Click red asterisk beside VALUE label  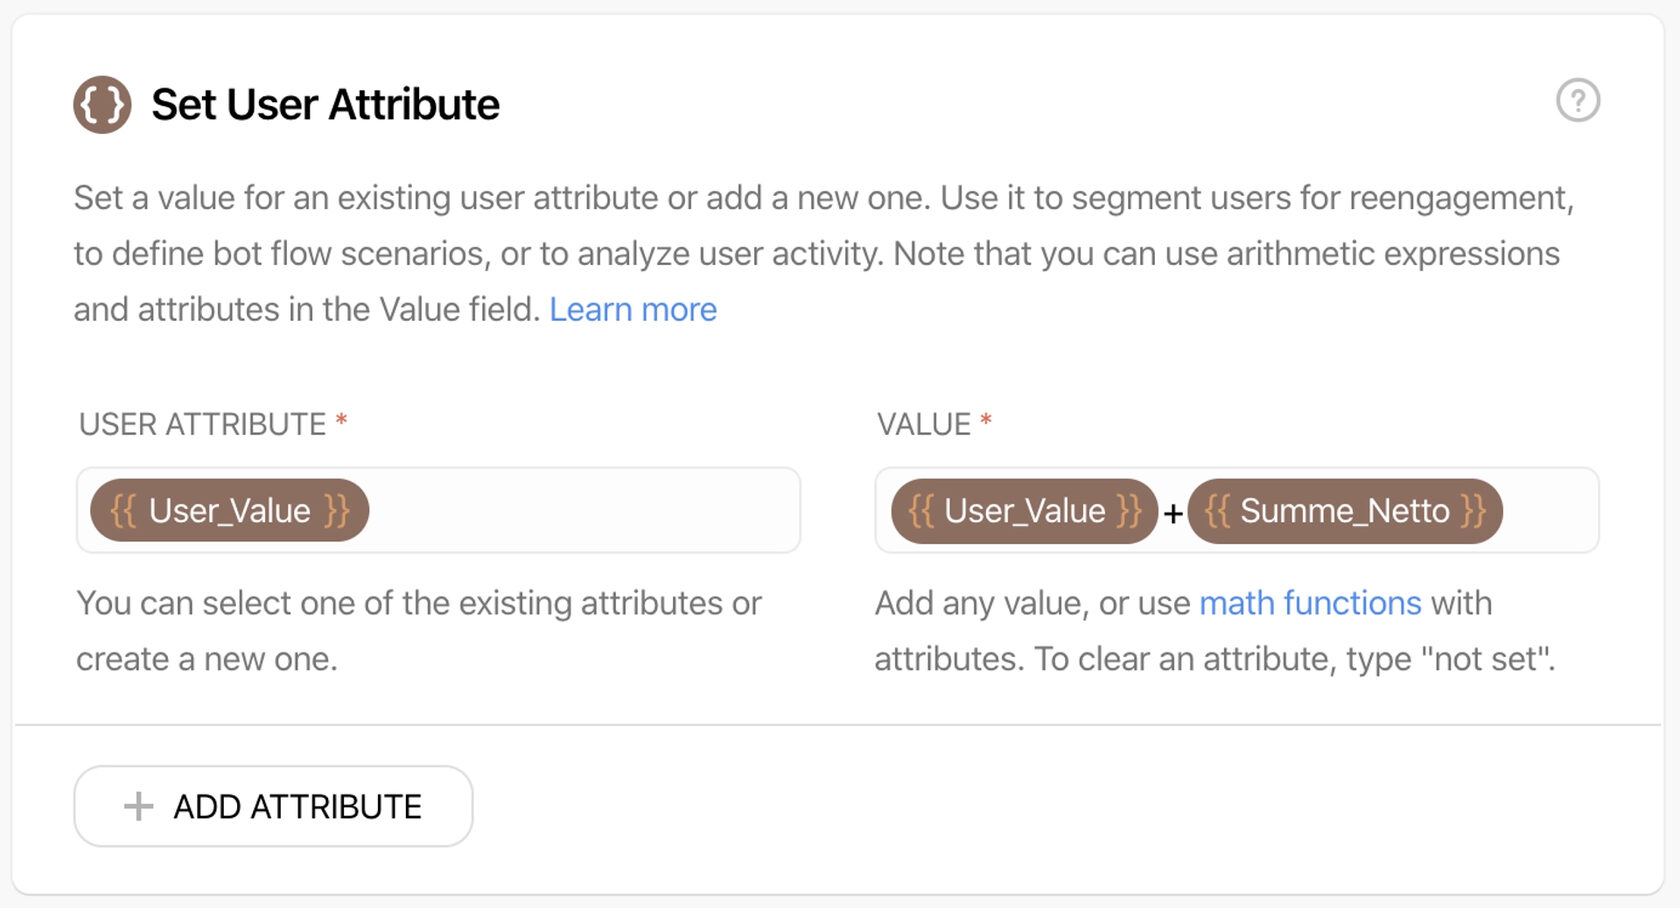[x=986, y=421]
